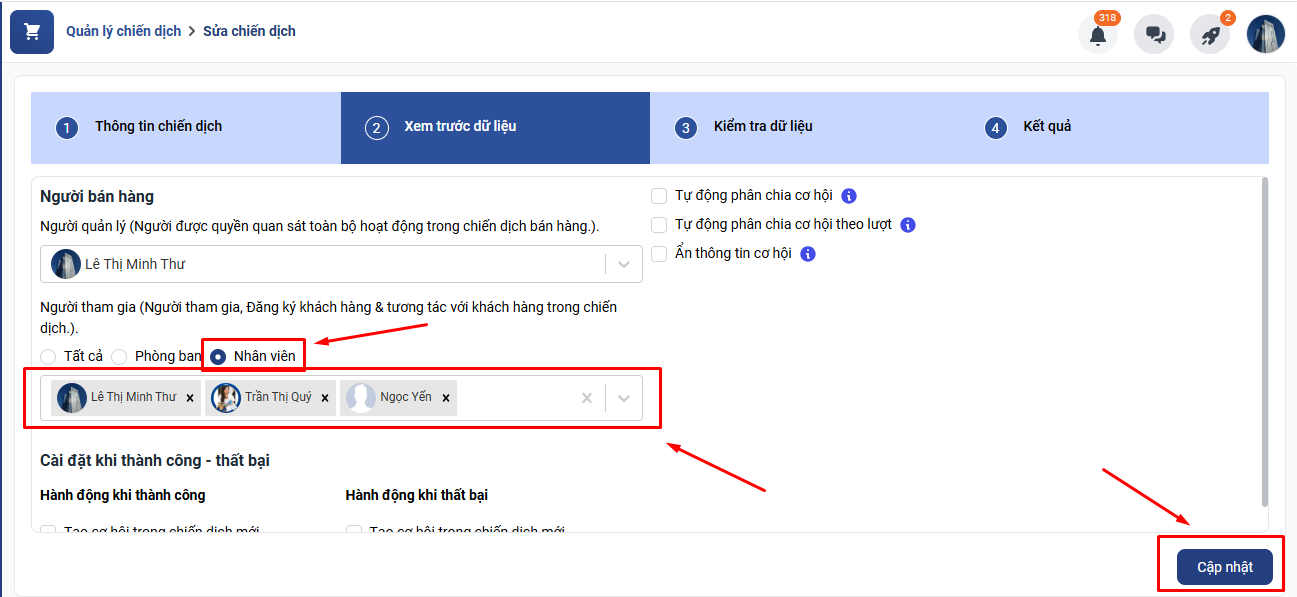The image size is (1297, 597).
Task: Go to Thông tin chiến dịch step
Action: pos(158,127)
